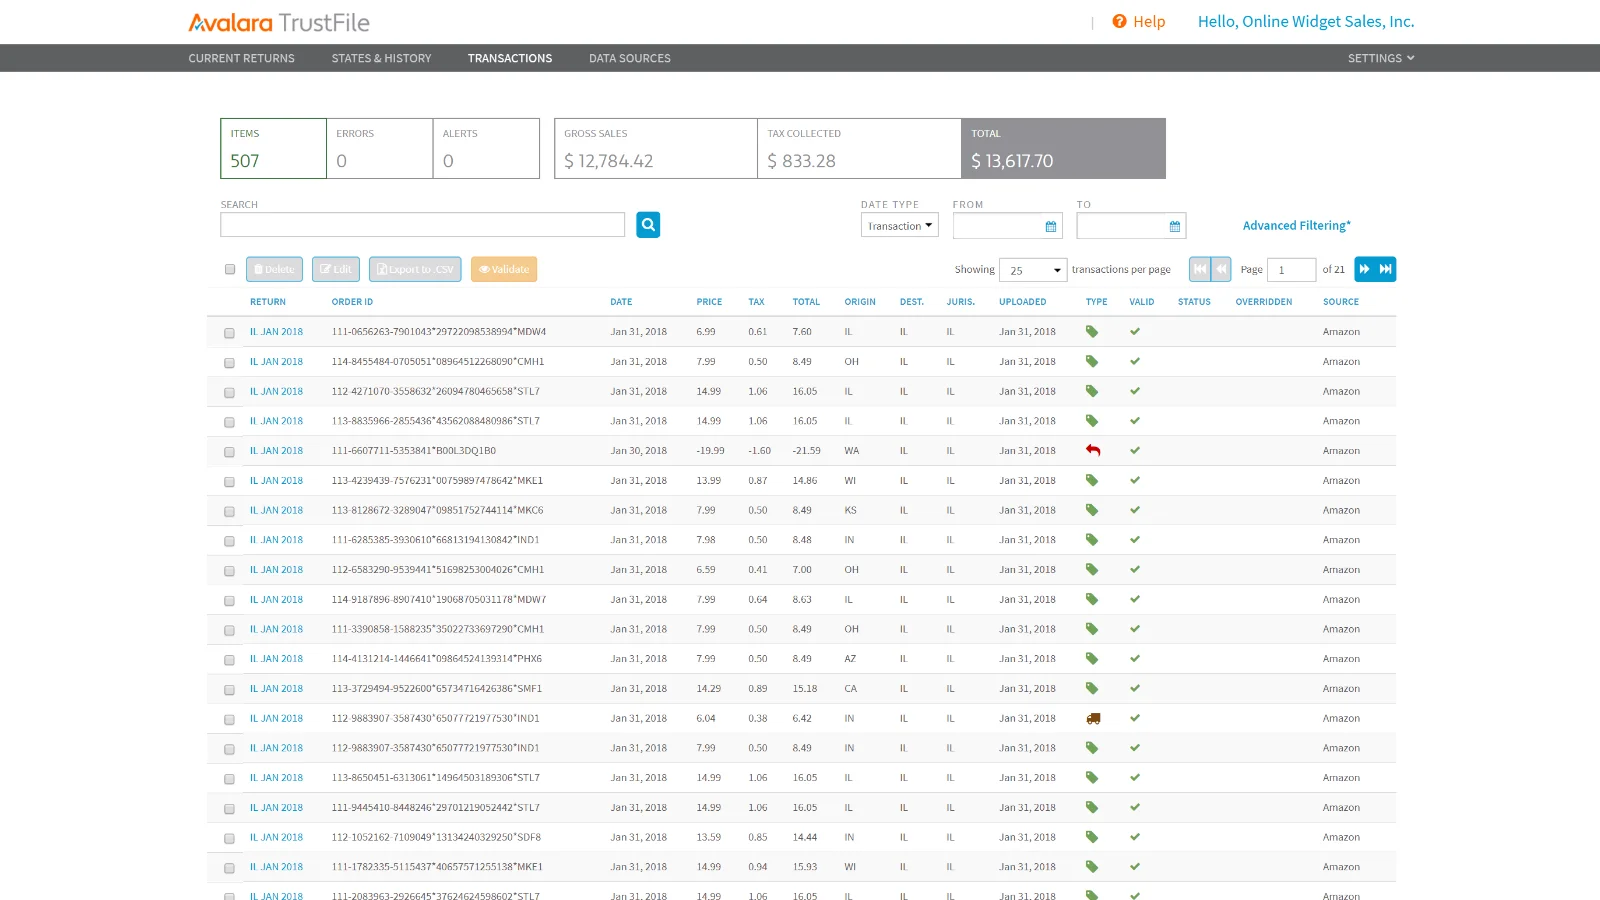This screenshot has width=1600, height=900.
Task: Open the Date Type Transaction dropdown
Action: [898, 225]
